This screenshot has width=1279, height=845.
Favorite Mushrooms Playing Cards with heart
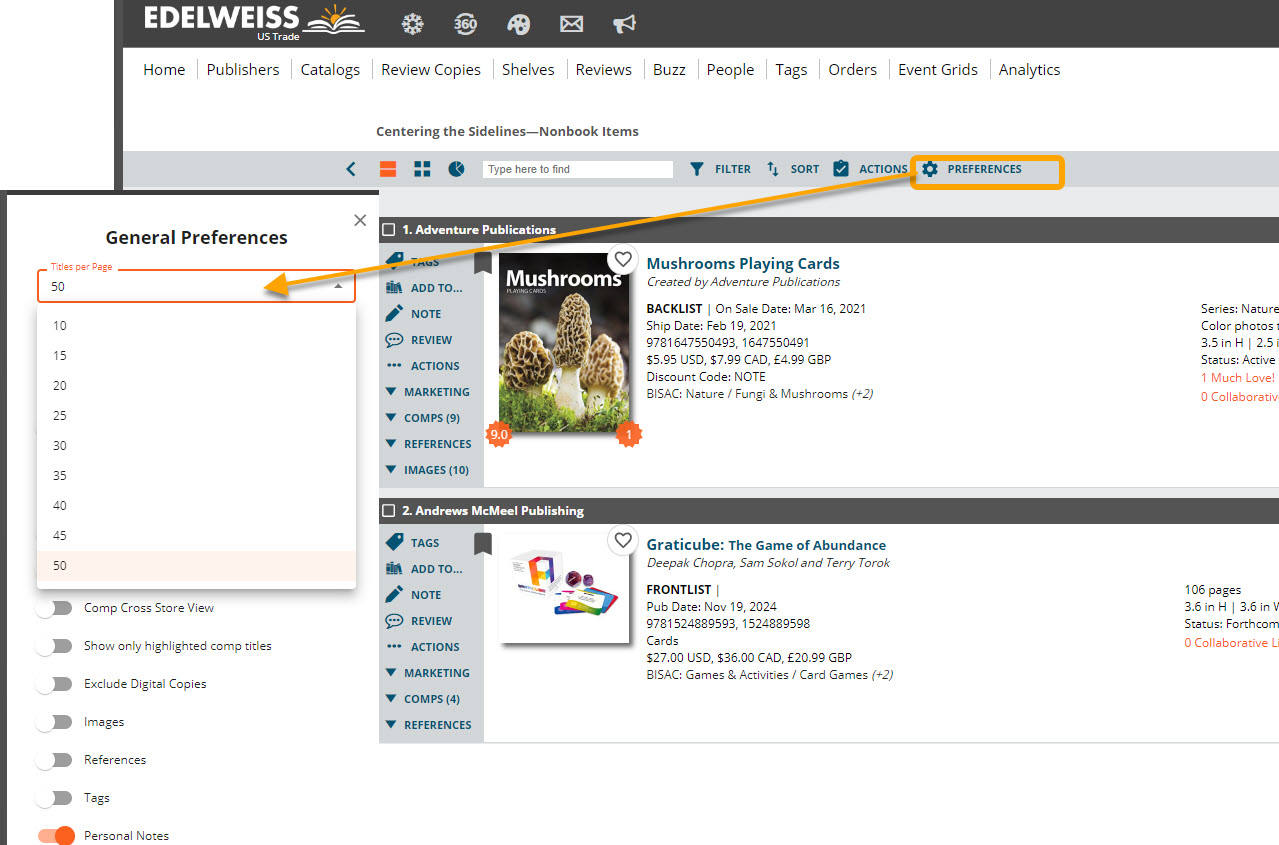[624, 260]
